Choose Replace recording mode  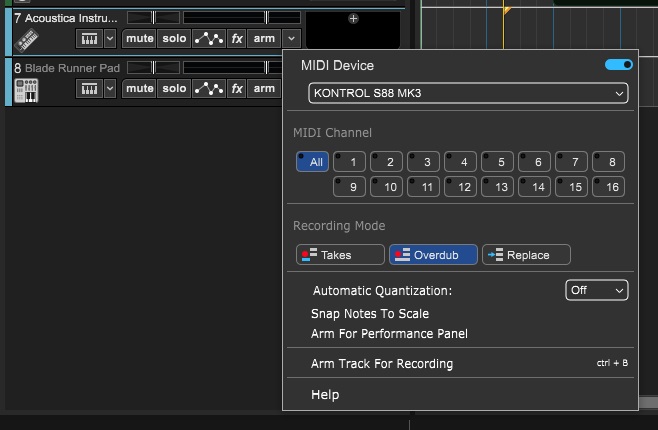(526, 255)
